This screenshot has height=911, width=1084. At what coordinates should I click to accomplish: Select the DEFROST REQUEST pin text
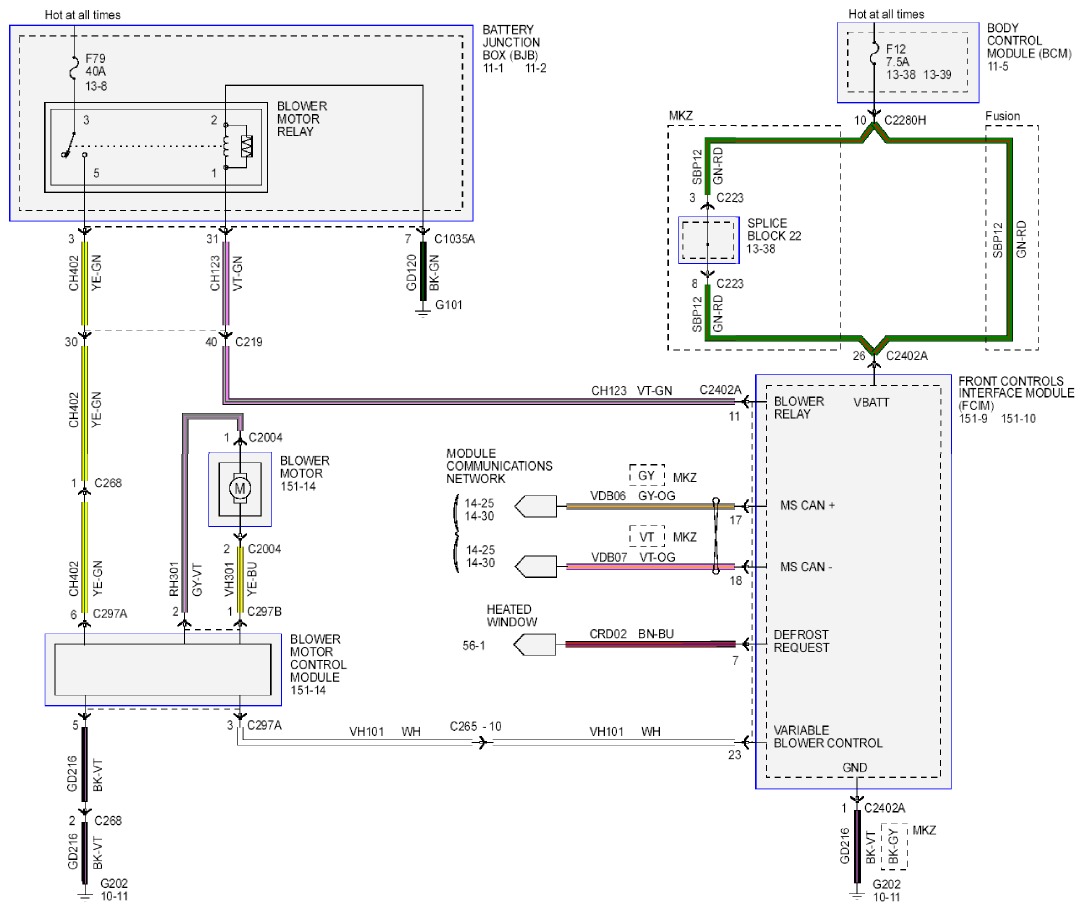pos(801,641)
